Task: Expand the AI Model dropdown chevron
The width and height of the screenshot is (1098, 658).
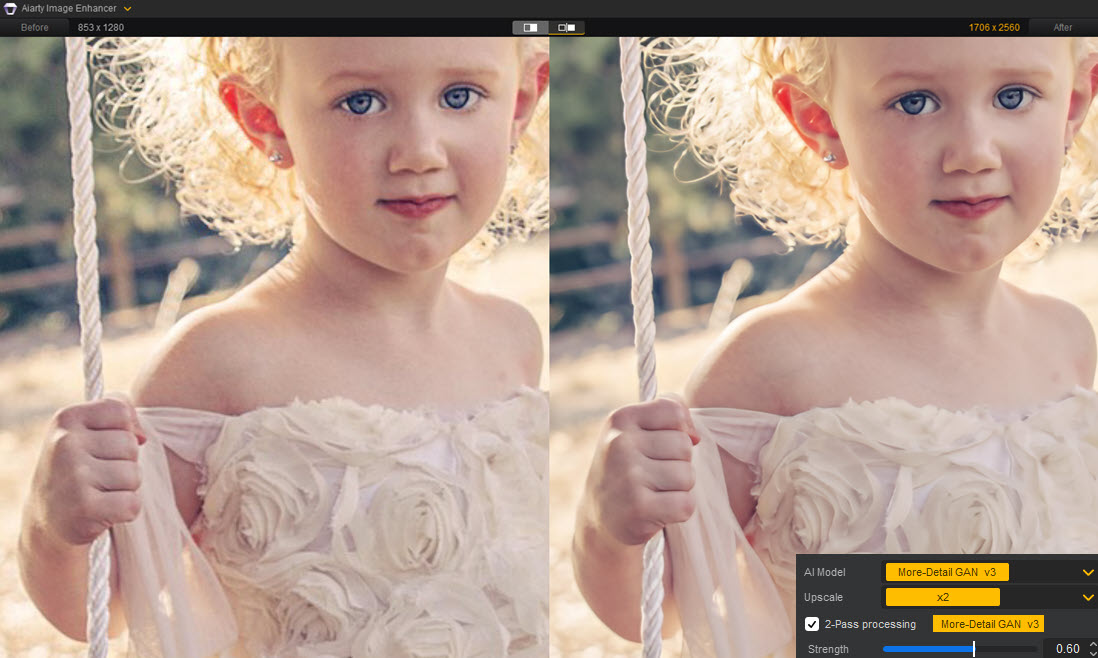Action: [x=1088, y=572]
